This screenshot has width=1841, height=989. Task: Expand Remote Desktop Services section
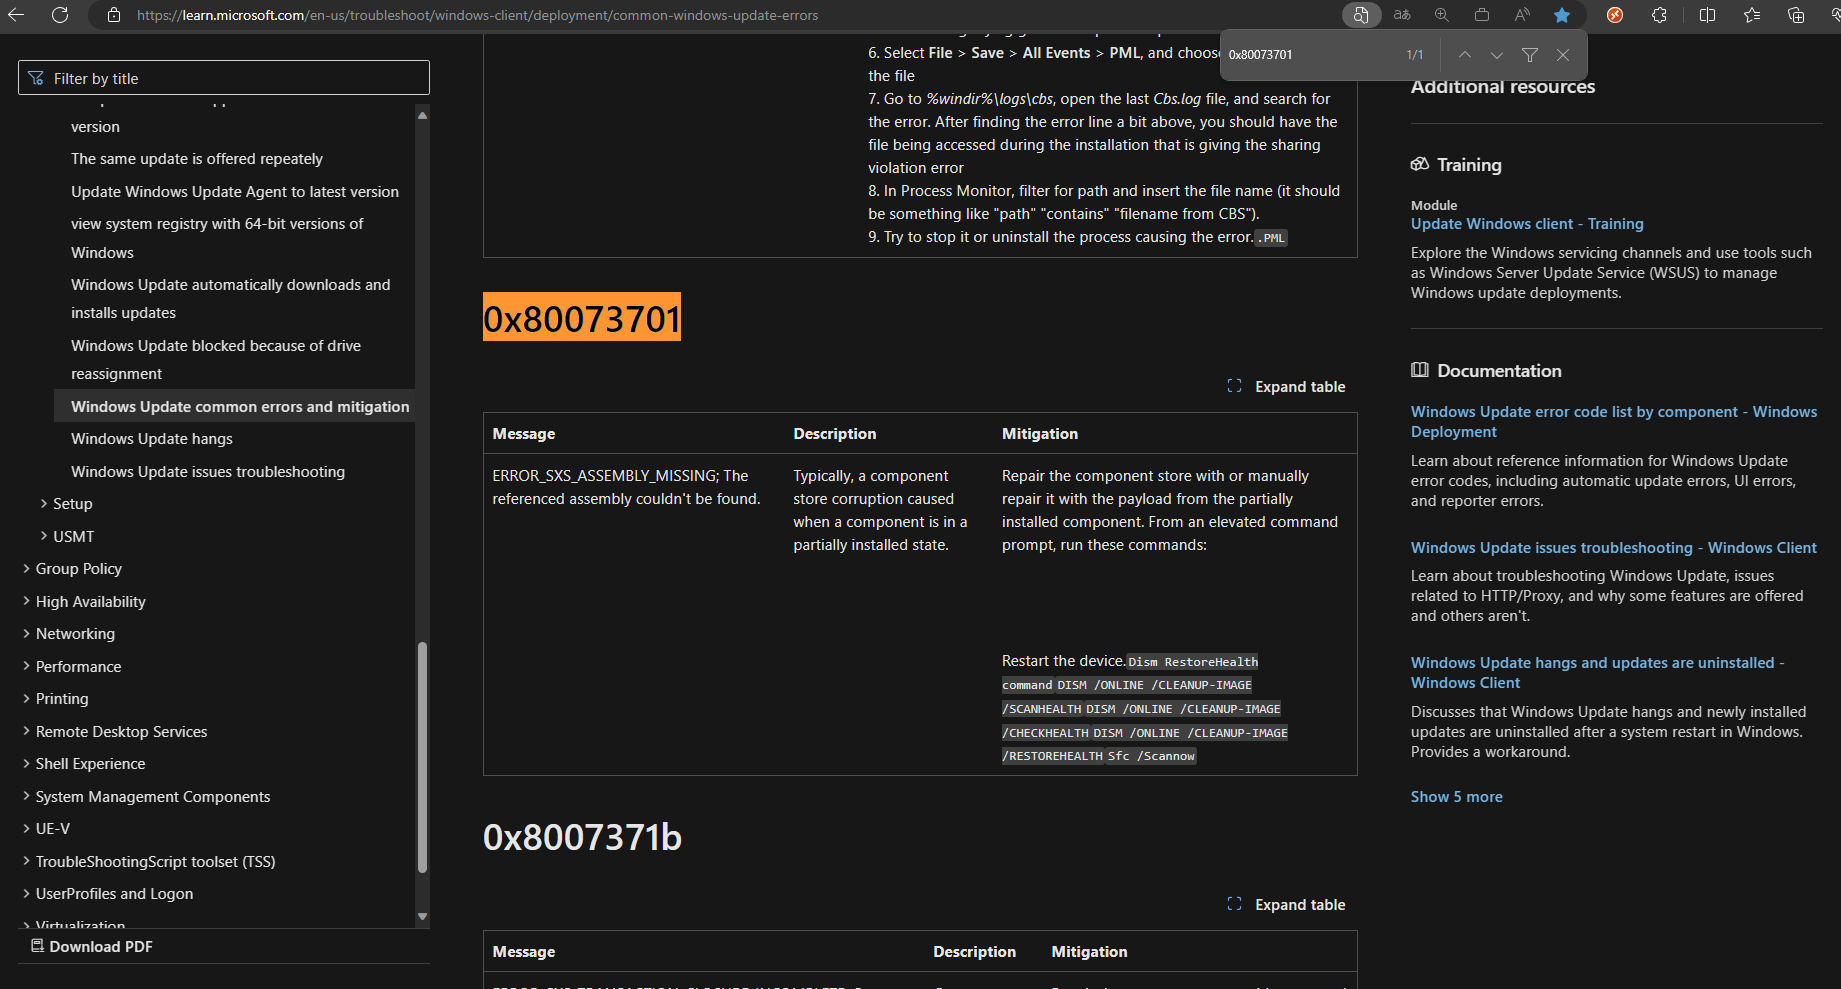(115, 732)
